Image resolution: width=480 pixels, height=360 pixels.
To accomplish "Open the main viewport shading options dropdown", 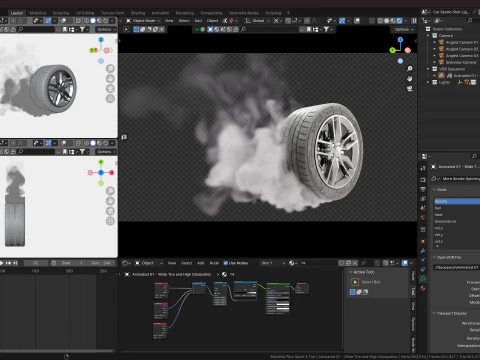I will (405, 21).
